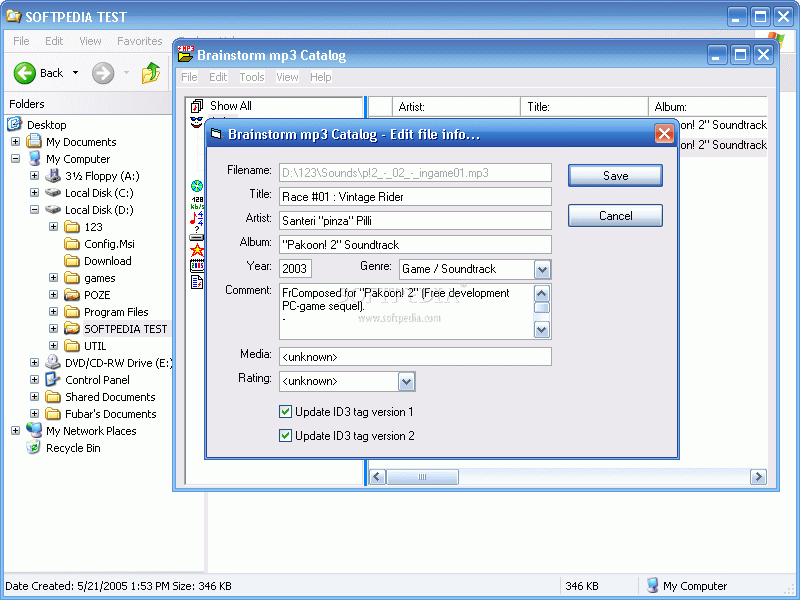This screenshot has width=800, height=600.
Task: Open the Genre dropdown
Action: pyautogui.click(x=542, y=269)
